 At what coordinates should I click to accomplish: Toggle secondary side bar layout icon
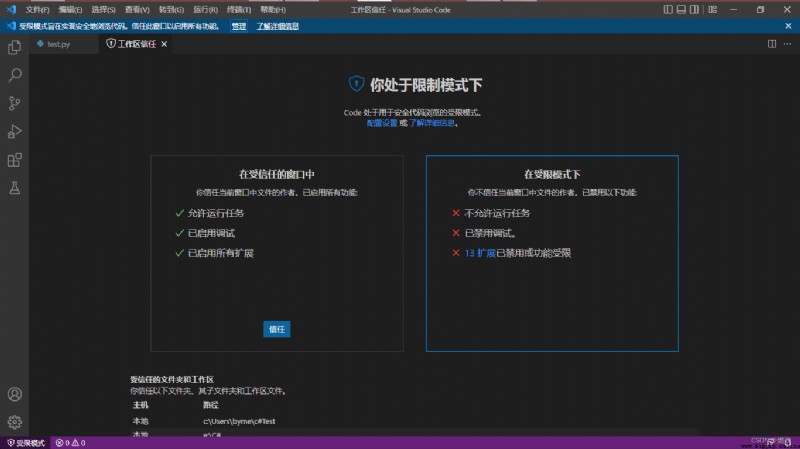694,9
